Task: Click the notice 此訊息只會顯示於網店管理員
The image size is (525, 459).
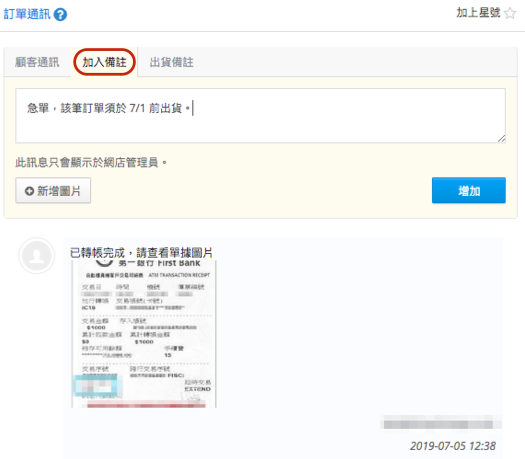Action: 91,163
